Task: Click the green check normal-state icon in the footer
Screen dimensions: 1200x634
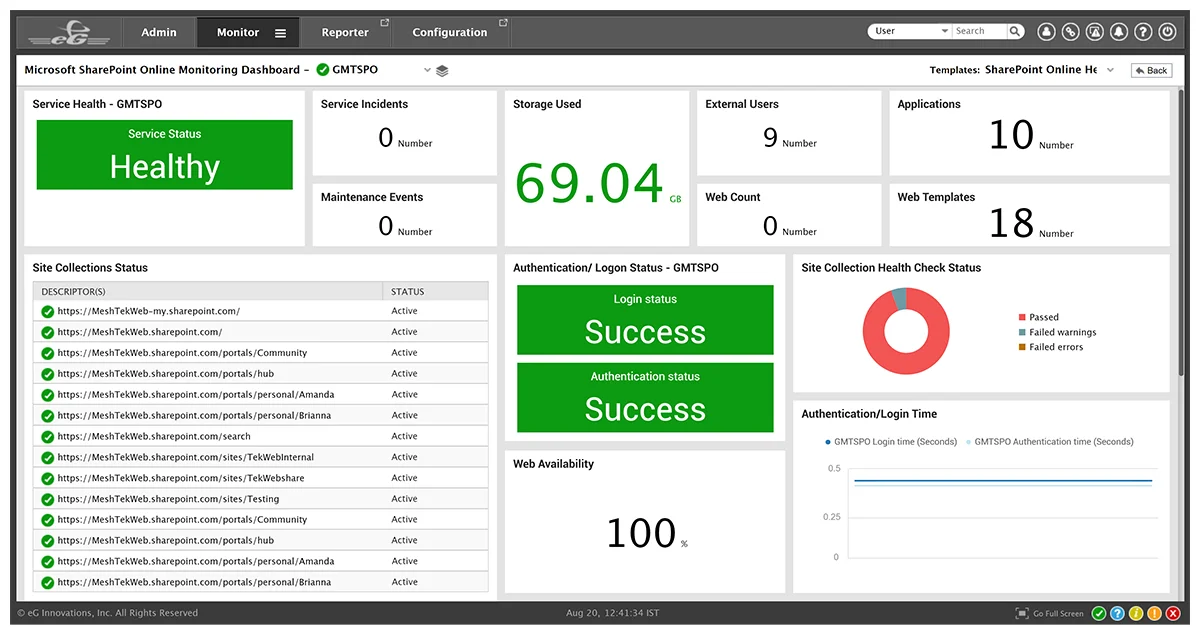Action: pos(1099,613)
